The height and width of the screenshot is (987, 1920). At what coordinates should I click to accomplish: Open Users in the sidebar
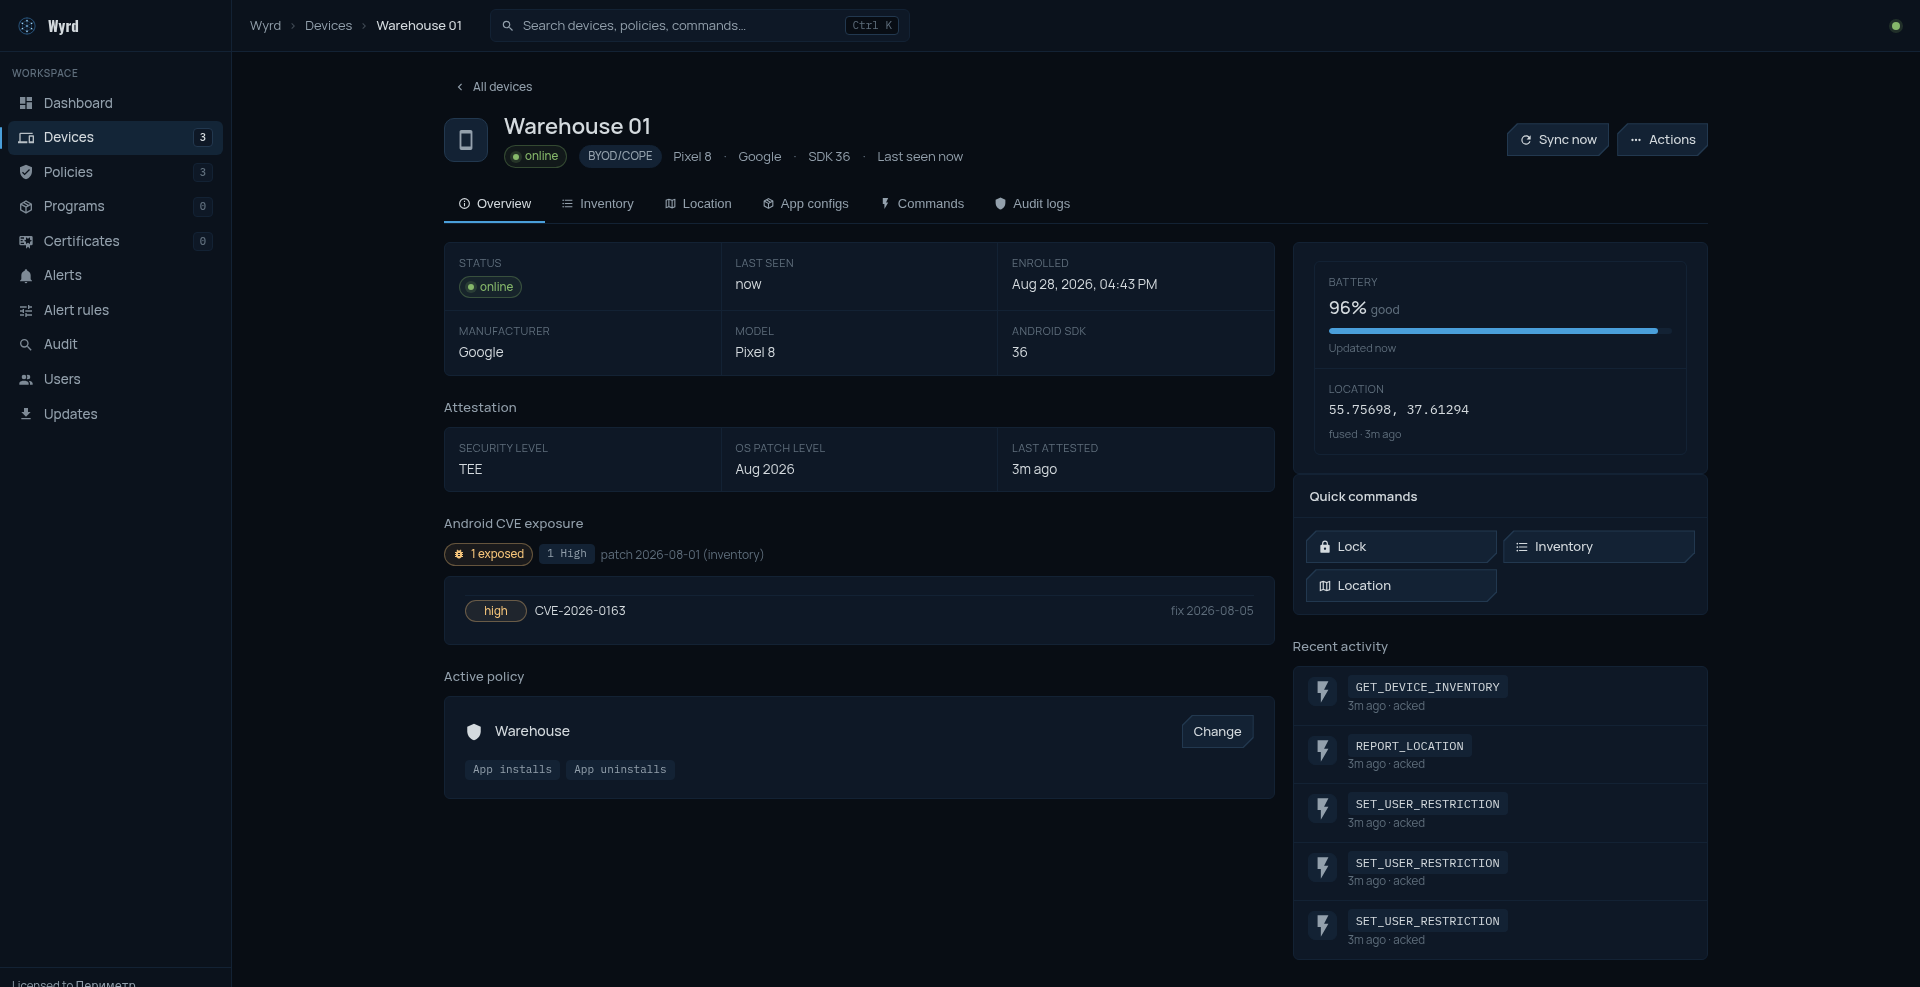click(115, 379)
